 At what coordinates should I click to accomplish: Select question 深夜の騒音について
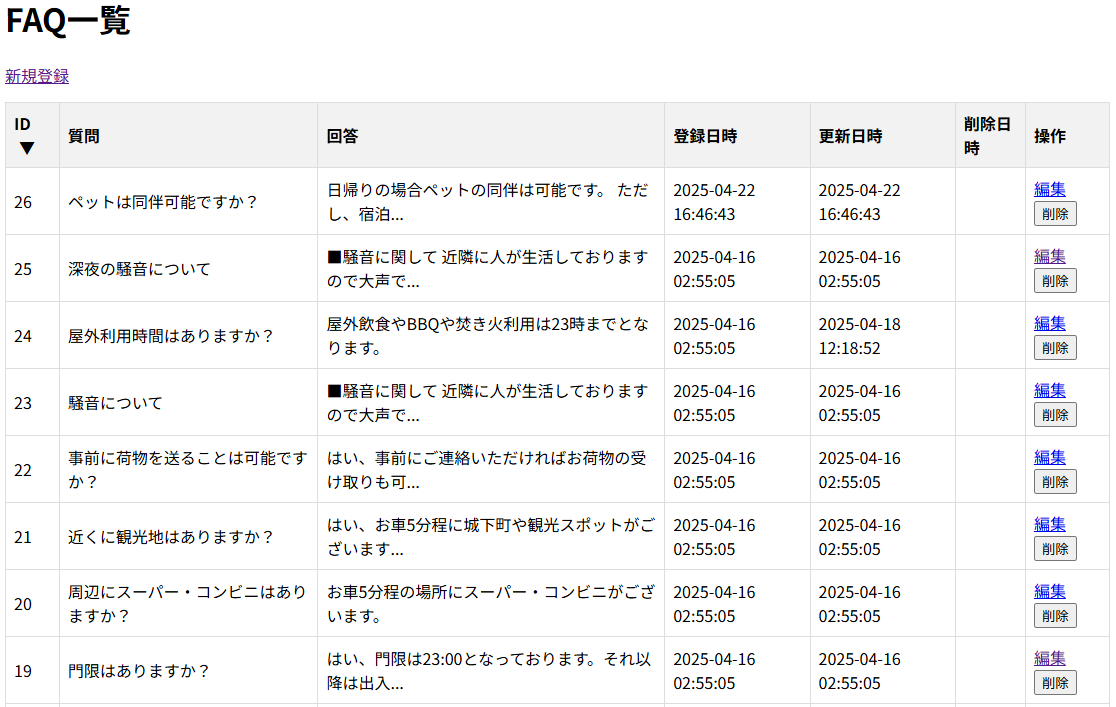140,269
